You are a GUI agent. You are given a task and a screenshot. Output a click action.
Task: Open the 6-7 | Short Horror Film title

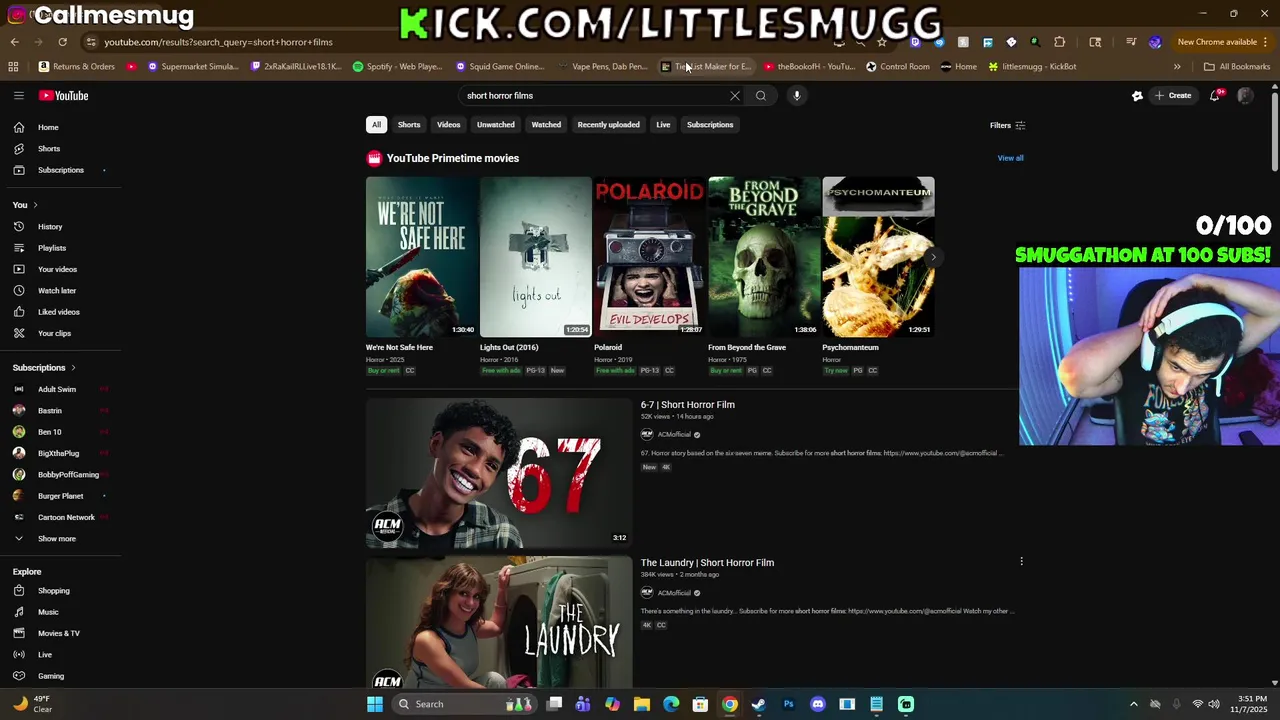click(x=688, y=405)
